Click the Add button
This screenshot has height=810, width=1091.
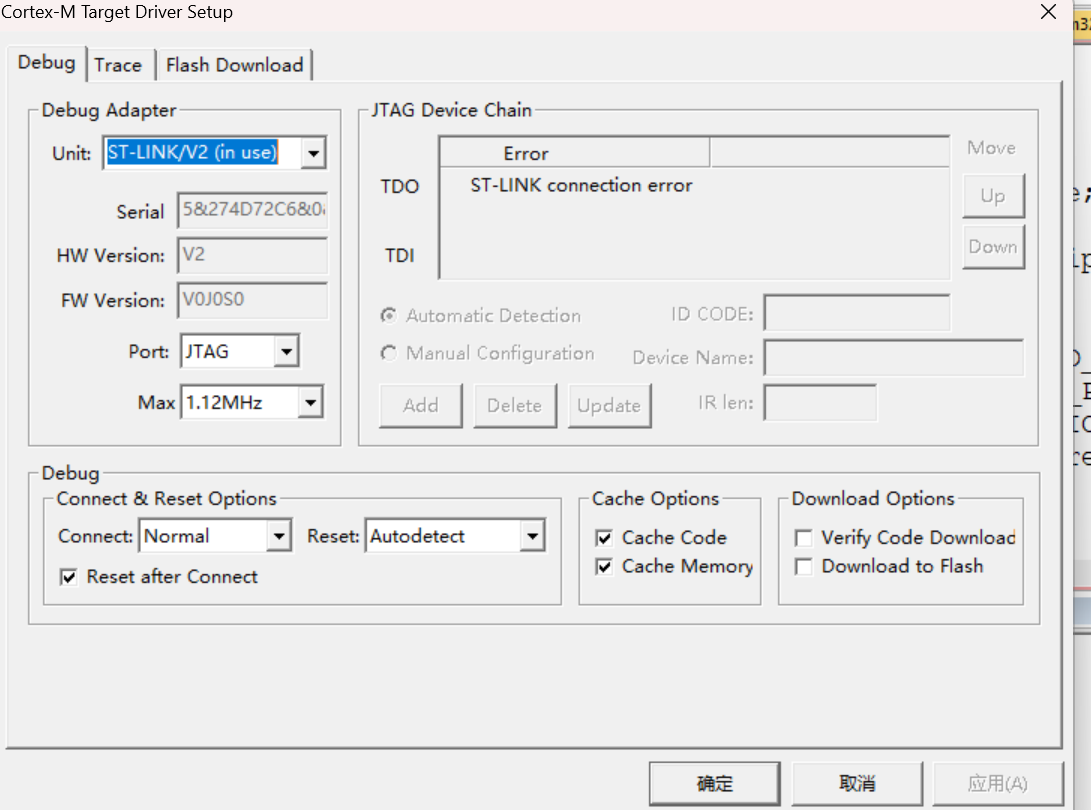[x=421, y=406]
